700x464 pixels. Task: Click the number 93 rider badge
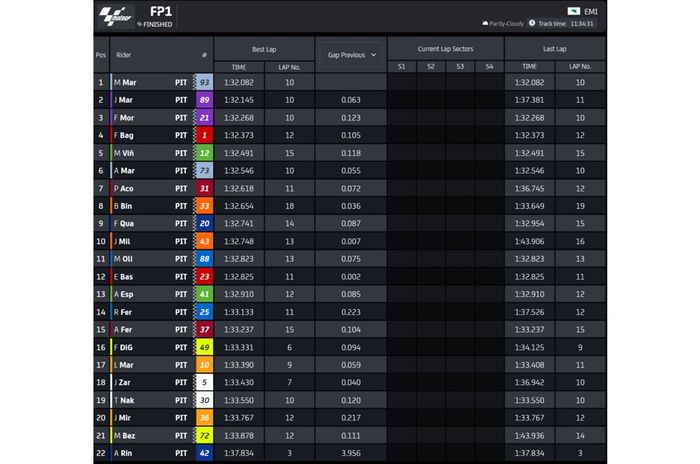(204, 82)
